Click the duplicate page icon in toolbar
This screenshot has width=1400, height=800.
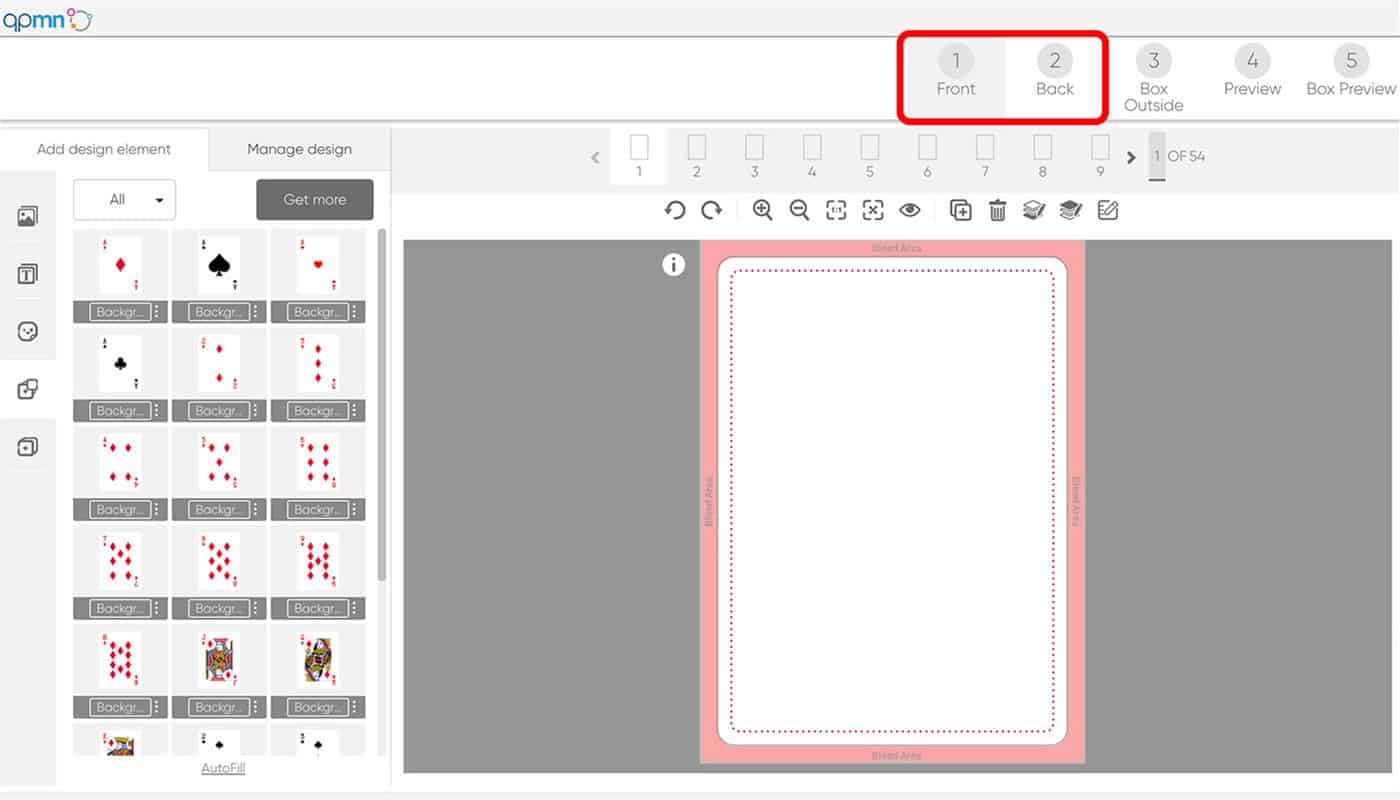click(x=960, y=210)
